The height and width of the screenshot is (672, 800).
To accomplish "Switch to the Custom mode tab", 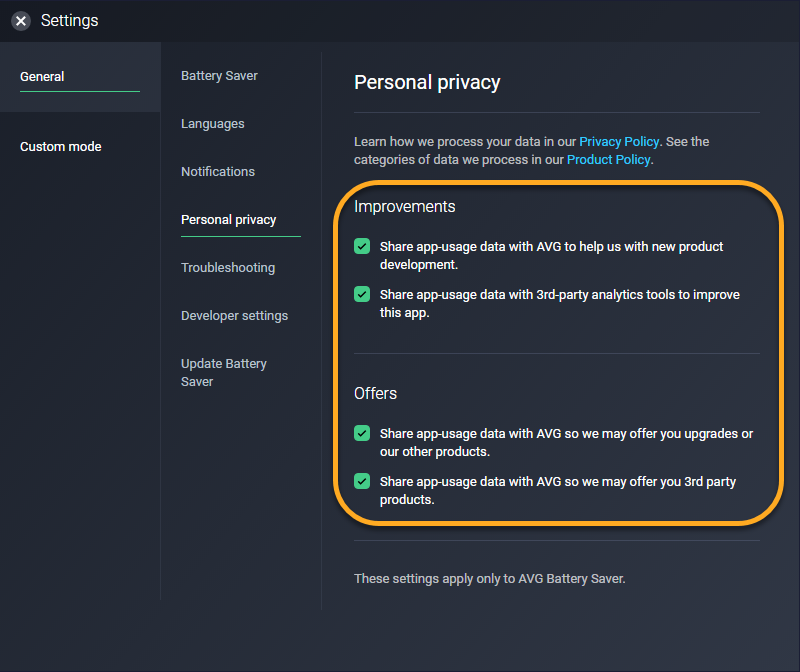I will 61,147.
